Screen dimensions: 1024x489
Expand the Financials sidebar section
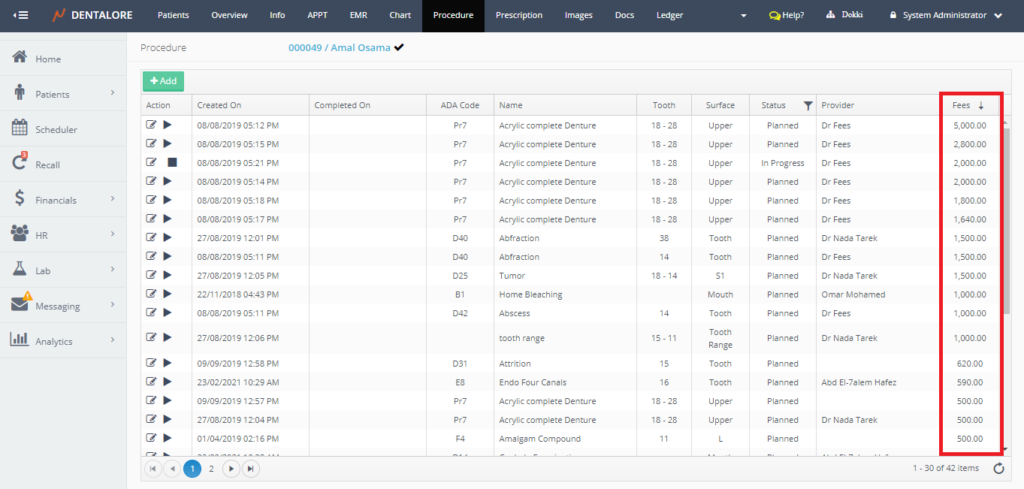coord(112,200)
